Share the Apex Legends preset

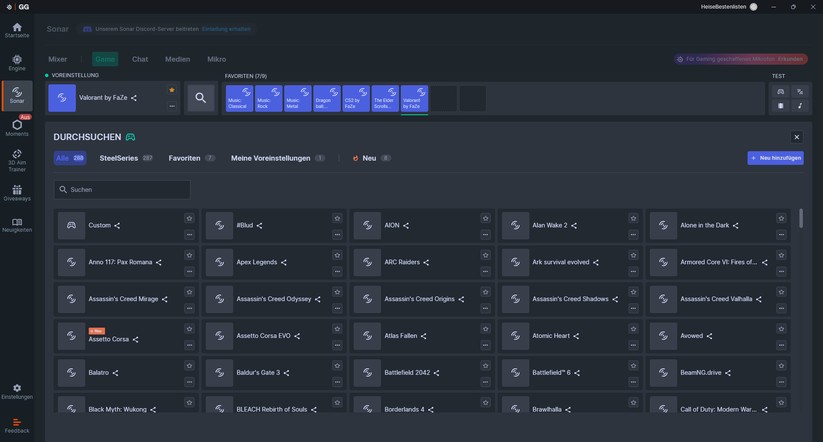click(x=284, y=263)
